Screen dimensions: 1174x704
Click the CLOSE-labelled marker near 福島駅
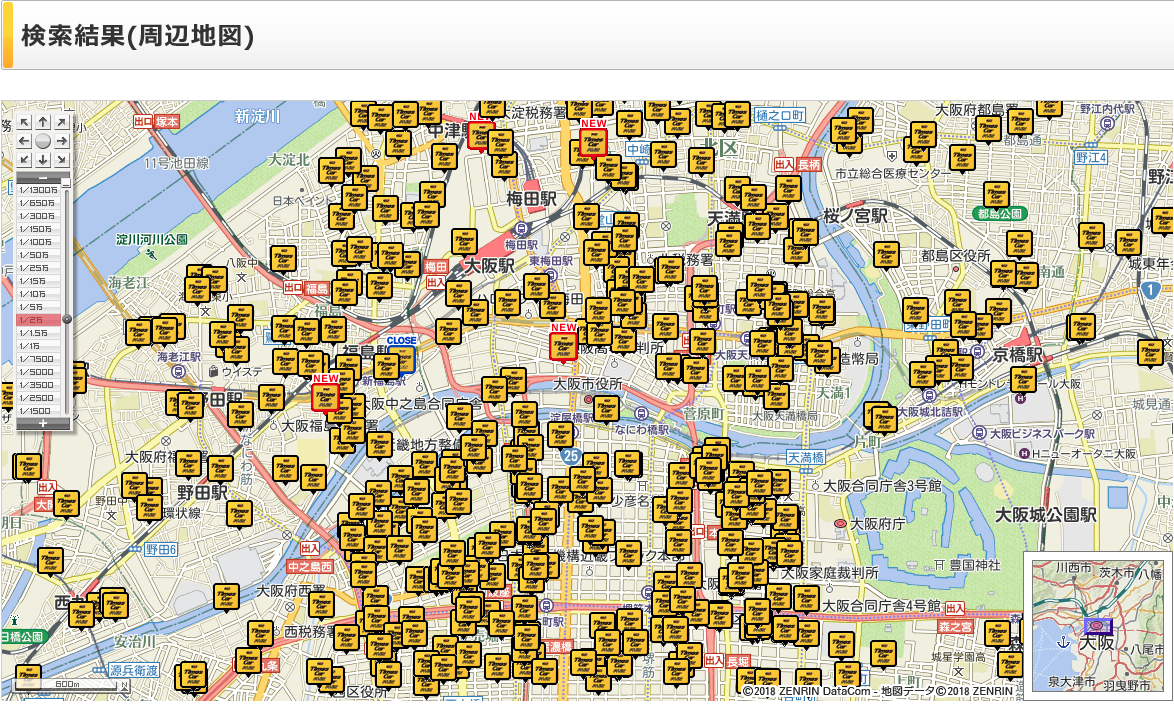coord(402,359)
